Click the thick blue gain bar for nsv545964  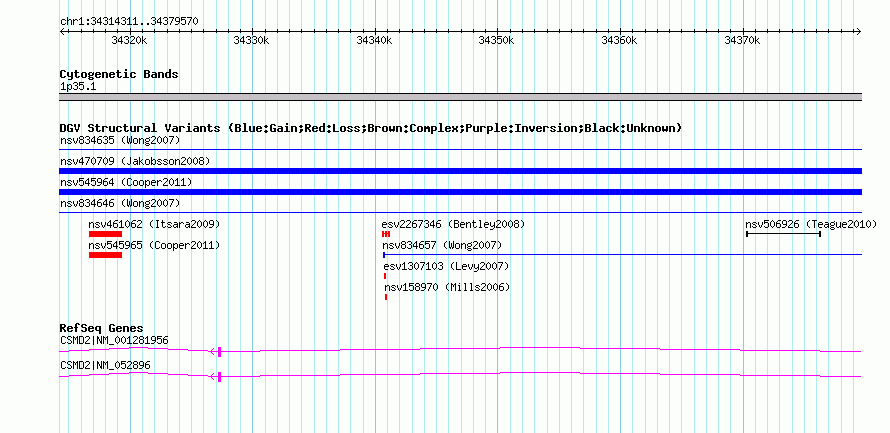coord(460,192)
